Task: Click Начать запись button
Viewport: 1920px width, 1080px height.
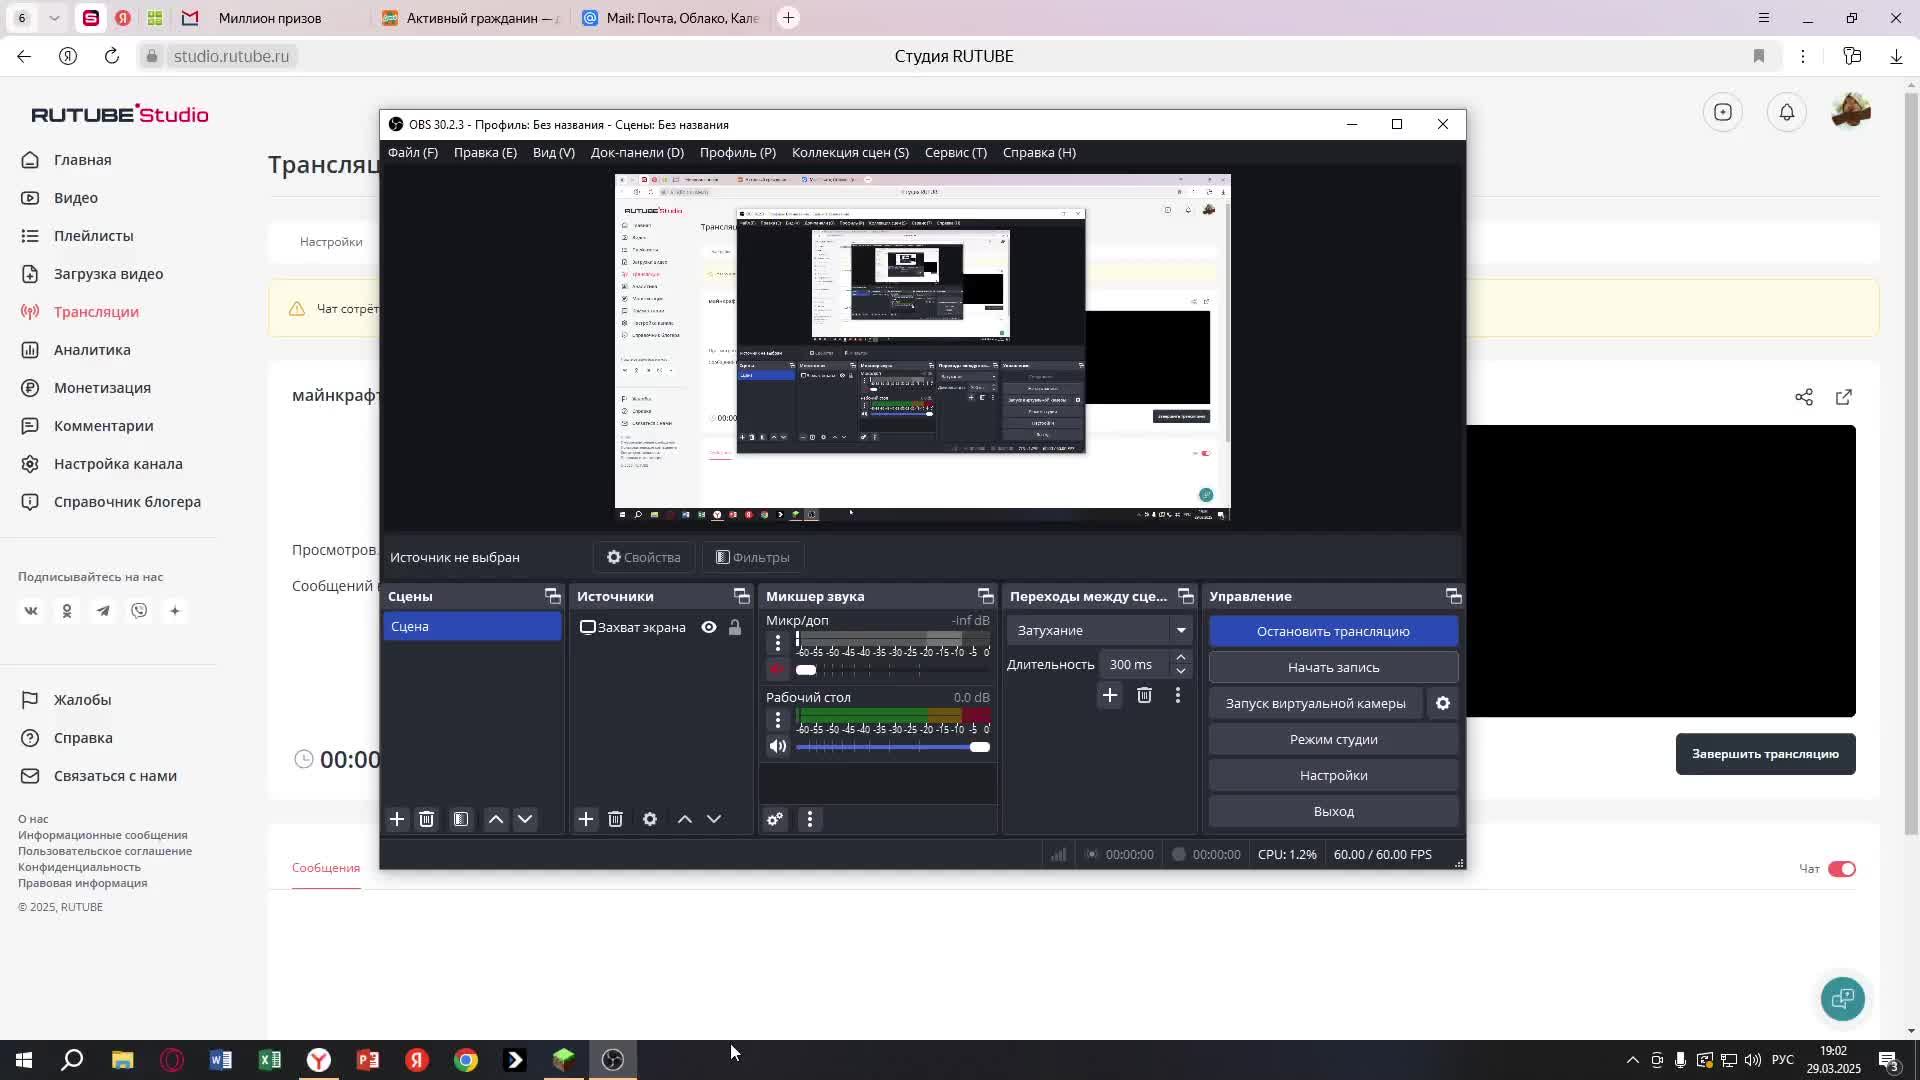Action: click(1333, 668)
